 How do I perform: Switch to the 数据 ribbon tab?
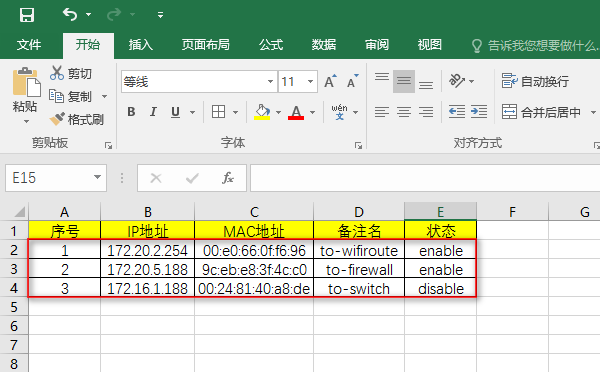coord(324,45)
